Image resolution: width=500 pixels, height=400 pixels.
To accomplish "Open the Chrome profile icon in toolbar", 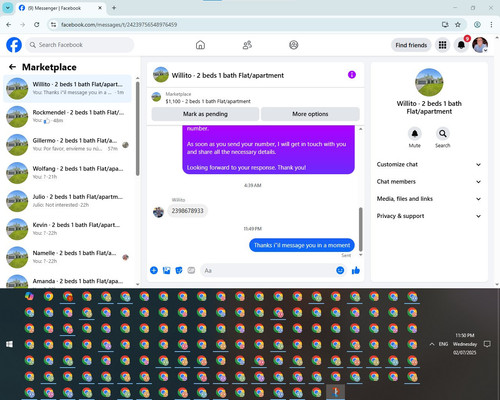I will pos(477,25).
